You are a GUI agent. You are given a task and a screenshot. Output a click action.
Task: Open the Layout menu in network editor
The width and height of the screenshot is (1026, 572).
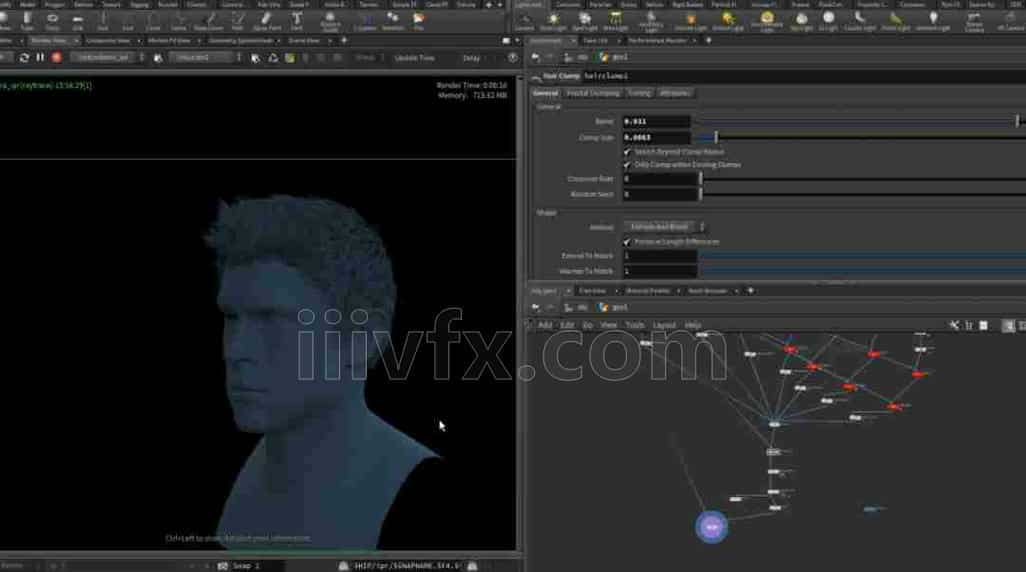pyautogui.click(x=664, y=325)
